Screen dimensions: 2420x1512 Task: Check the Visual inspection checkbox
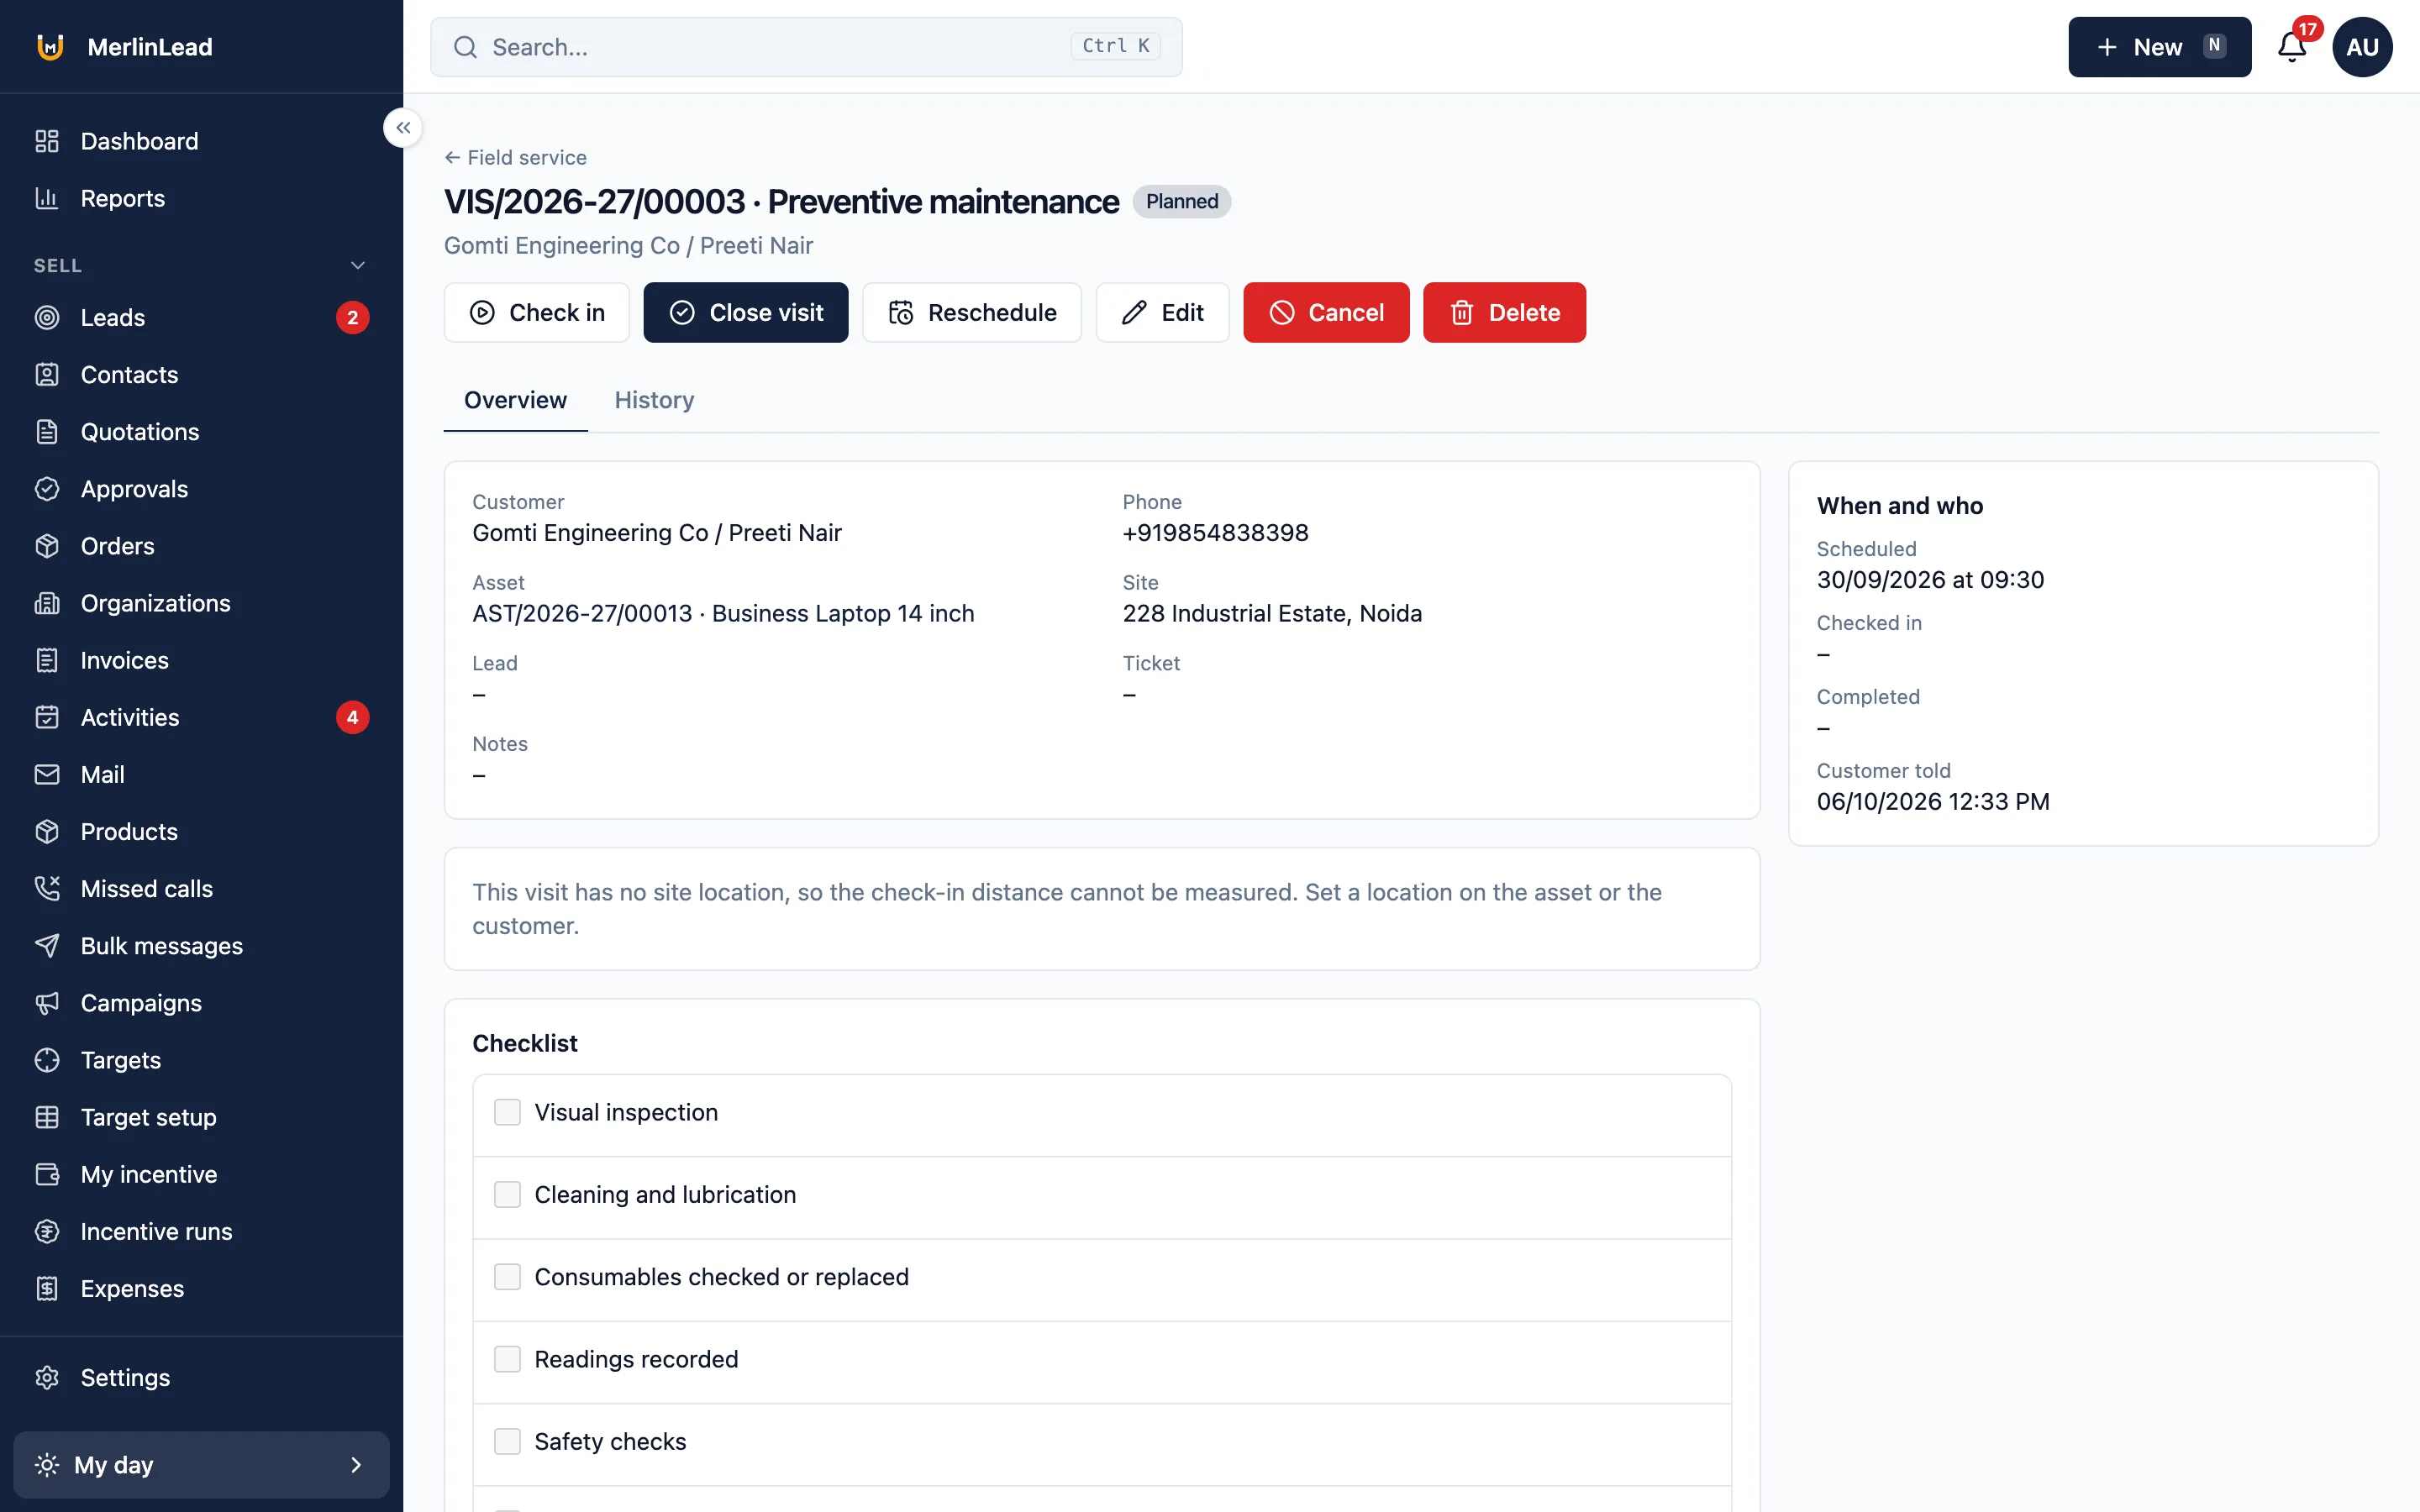coord(507,1111)
